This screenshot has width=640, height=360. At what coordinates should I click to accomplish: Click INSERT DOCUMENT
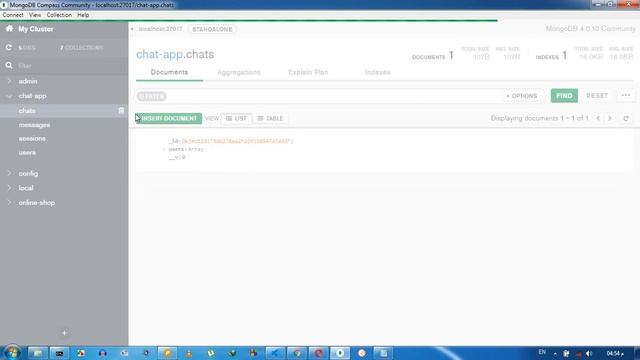coord(169,118)
